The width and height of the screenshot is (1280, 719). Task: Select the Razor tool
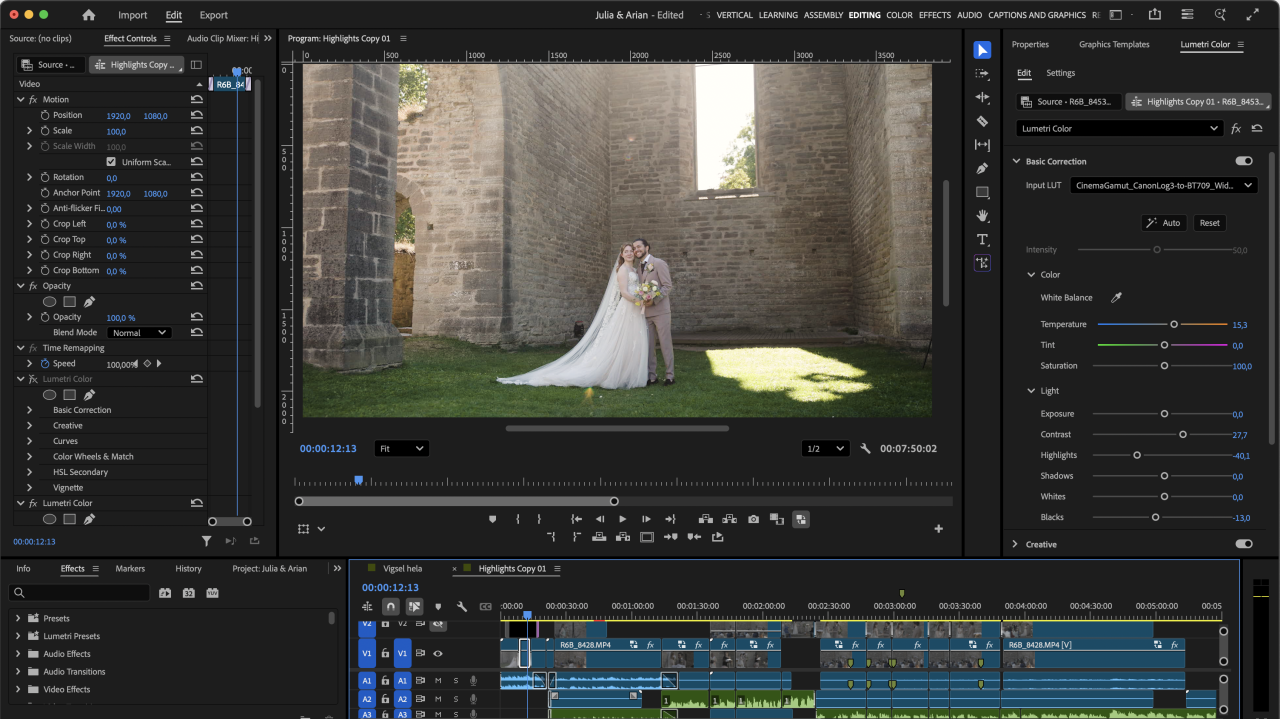(x=982, y=121)
